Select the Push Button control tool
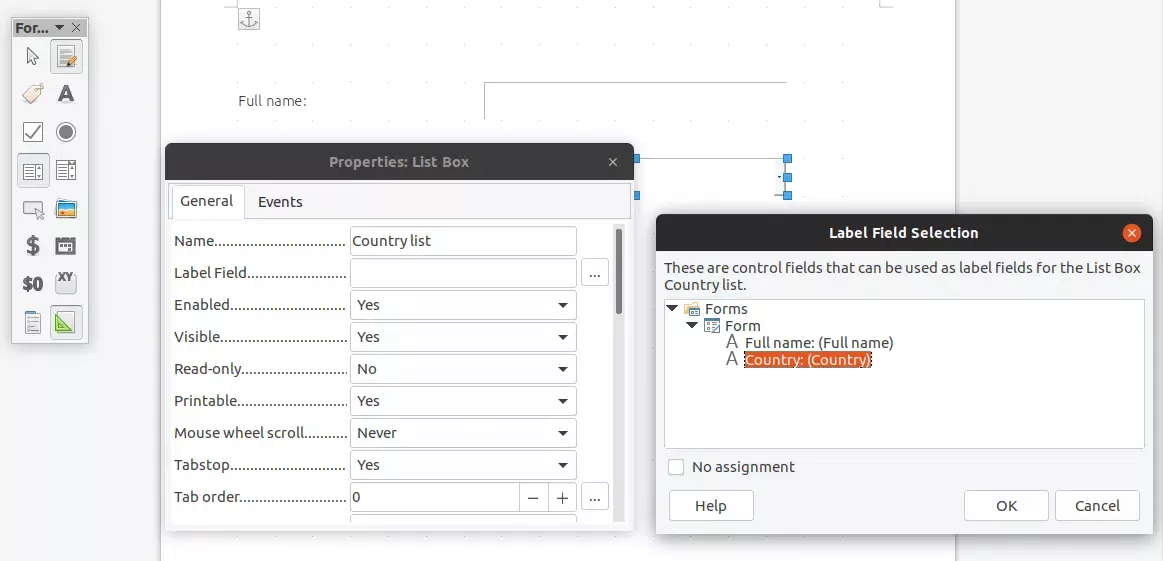Screen dimensions: 1163x561 (33, 209)
